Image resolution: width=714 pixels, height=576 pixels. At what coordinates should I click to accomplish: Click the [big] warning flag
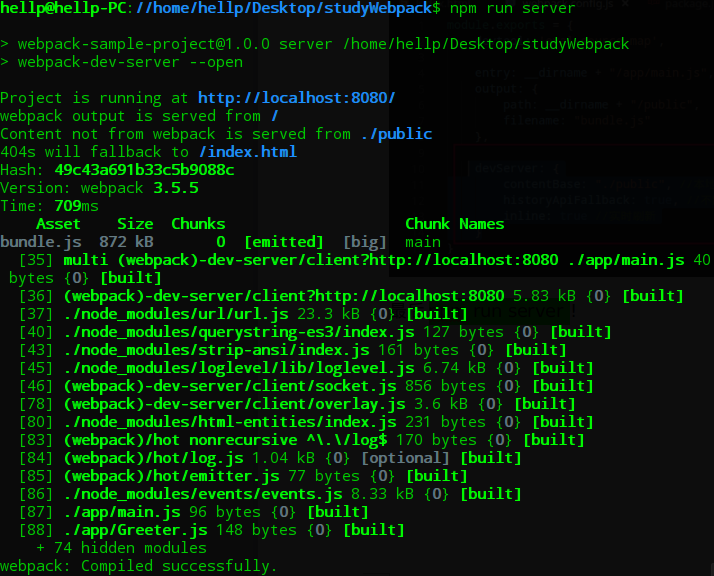point(365,242)
